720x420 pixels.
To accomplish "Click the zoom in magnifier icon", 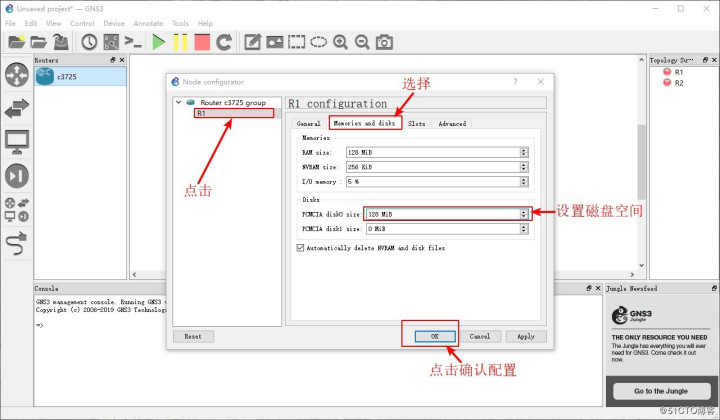I will [340, 42].
